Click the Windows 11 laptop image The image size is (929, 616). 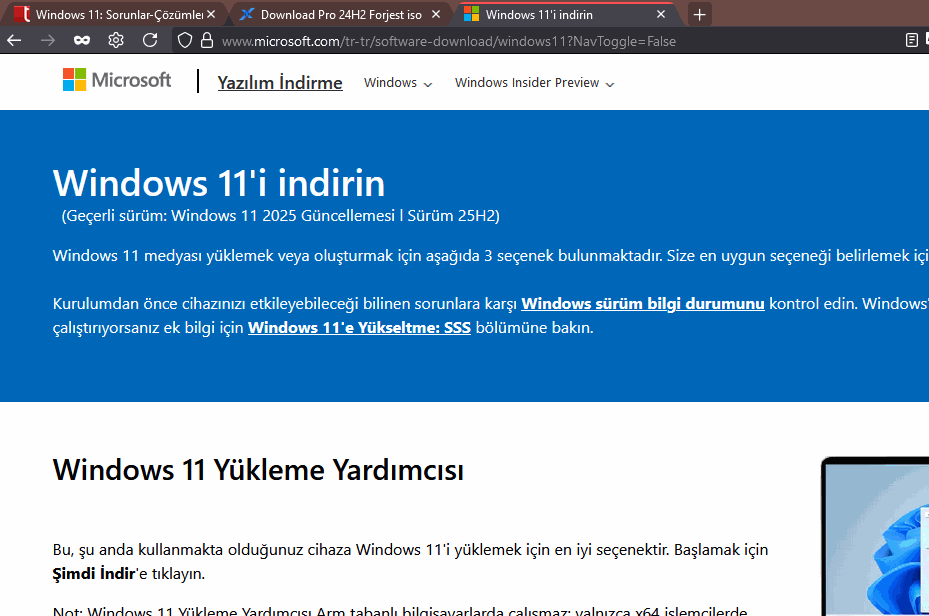(875, 536)
